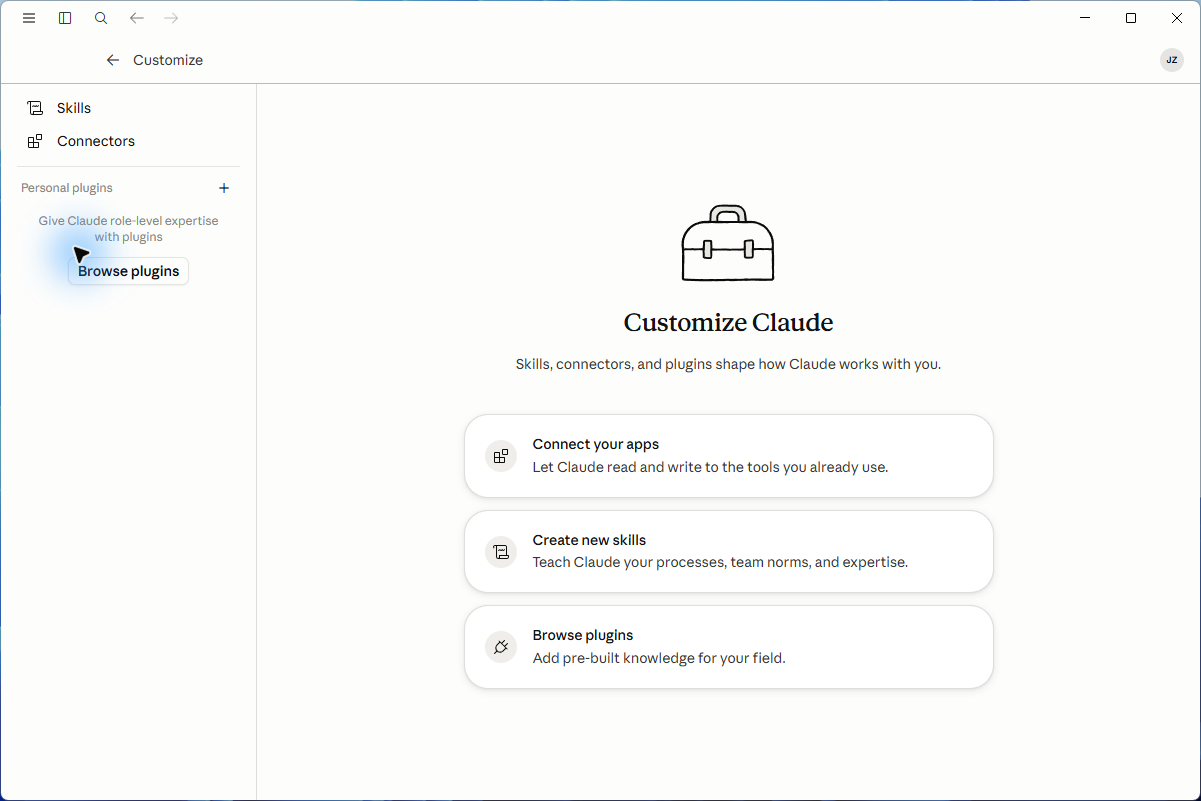Maximize the application window
This screenshot has width=1201, height=801.
click(1131, 18)
